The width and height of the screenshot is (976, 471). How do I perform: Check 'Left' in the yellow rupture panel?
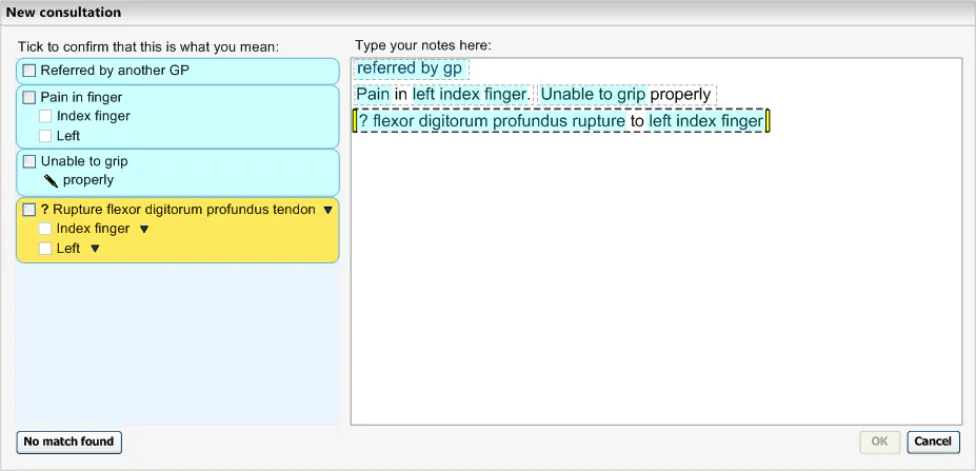pos(45,249)
